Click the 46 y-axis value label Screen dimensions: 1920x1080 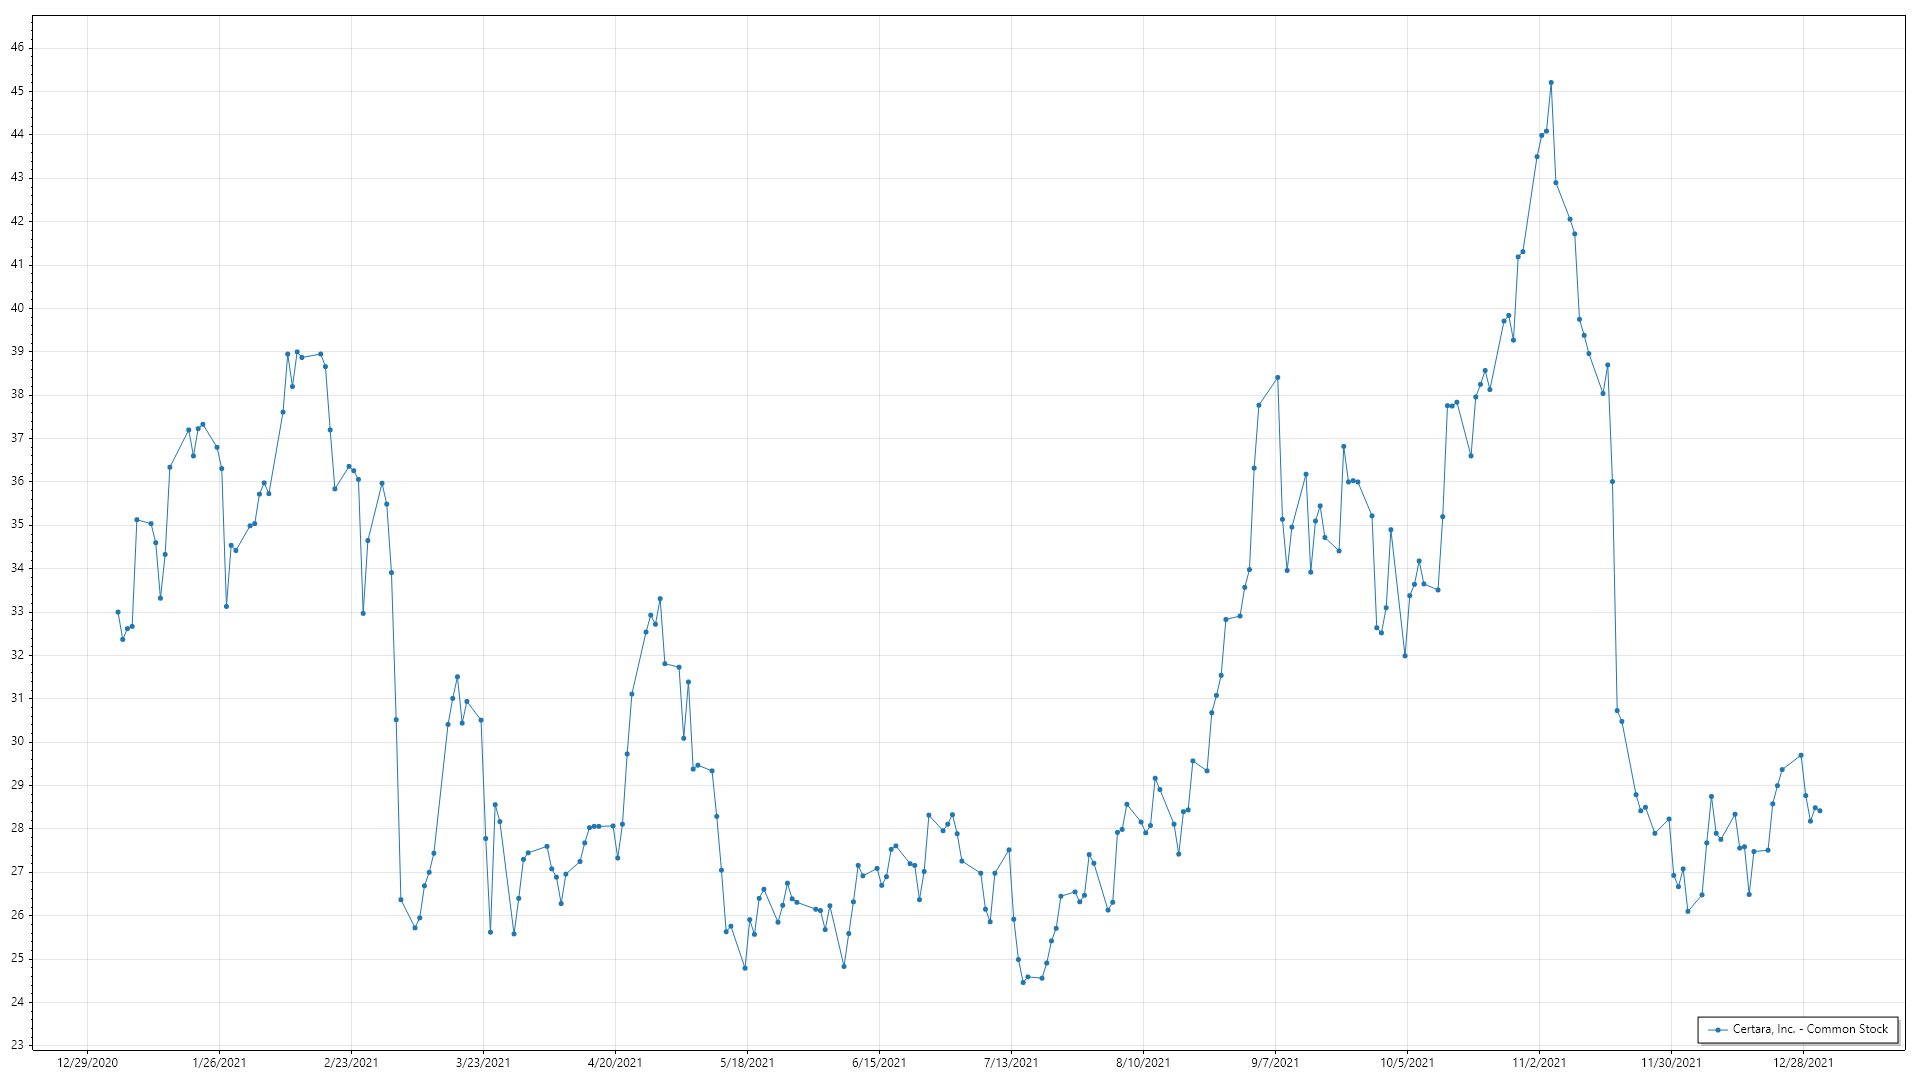(18, 47)
